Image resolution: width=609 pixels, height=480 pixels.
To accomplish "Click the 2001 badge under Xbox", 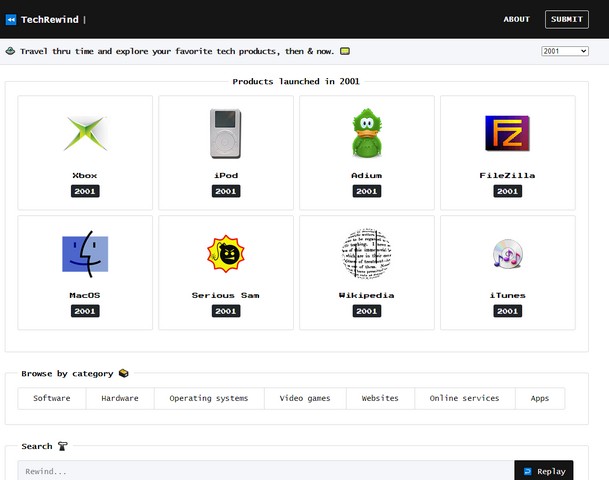I will point(85,191).
